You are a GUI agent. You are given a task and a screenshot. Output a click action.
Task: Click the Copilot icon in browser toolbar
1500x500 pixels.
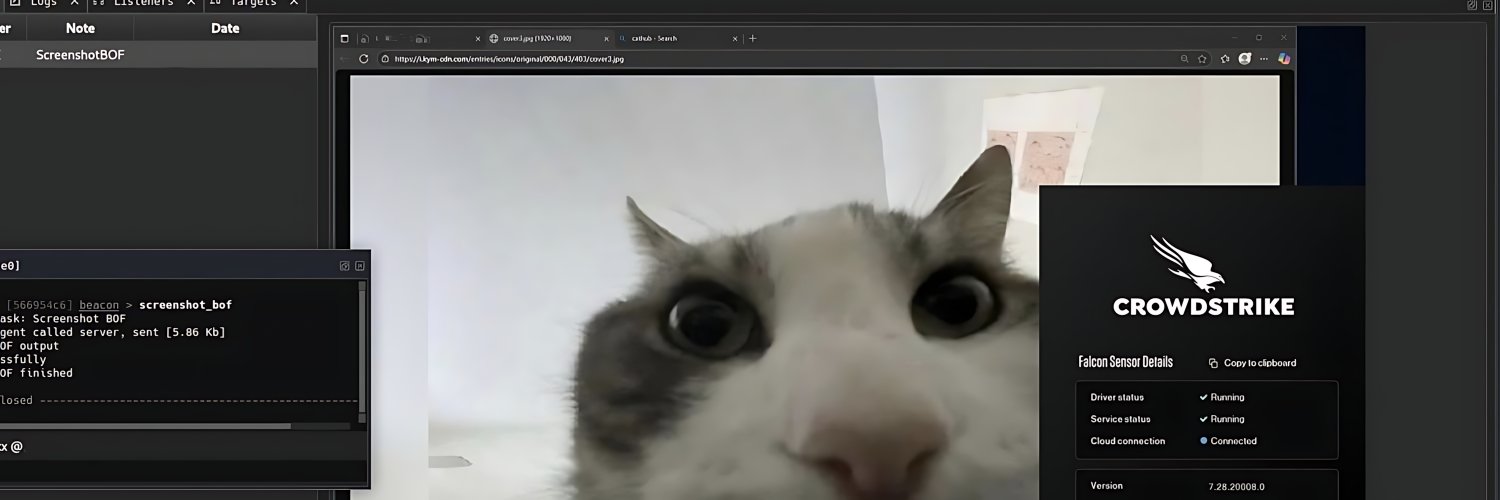[1285, 59]
